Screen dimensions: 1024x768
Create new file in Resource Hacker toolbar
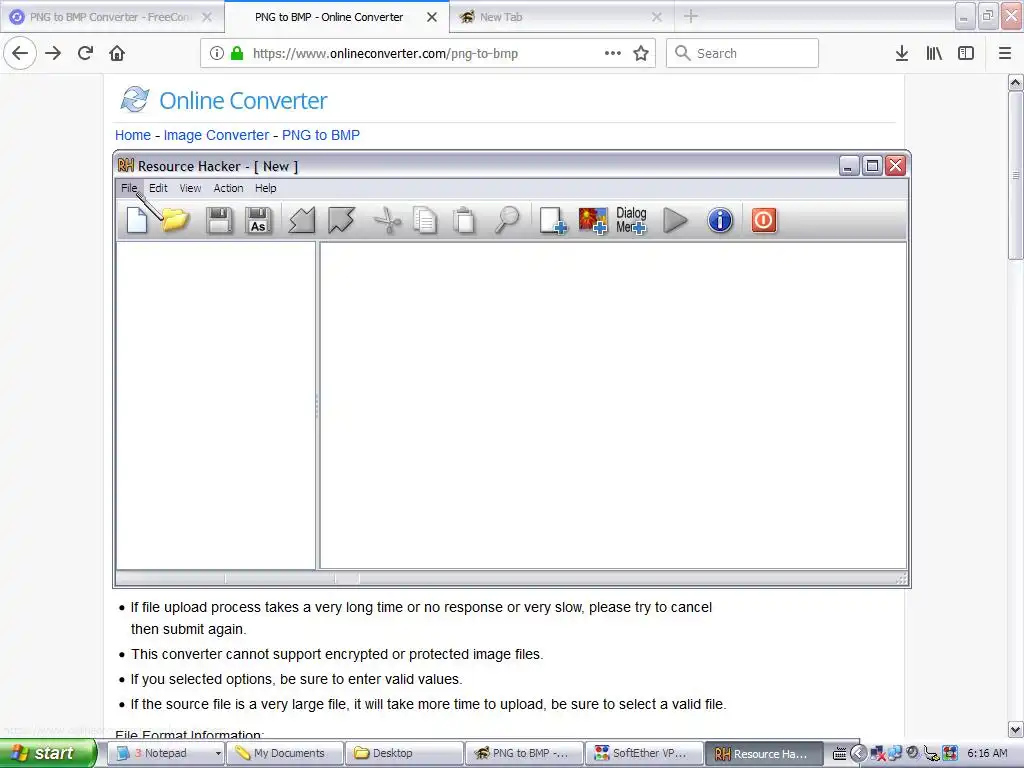[136, 220]
